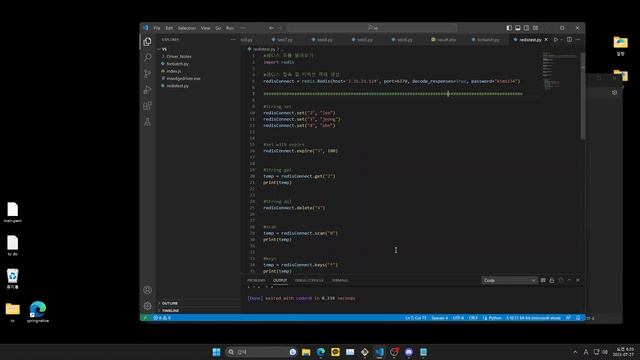
Task: Switch to the result.xlsx editor tab
Action: (444, 40)
